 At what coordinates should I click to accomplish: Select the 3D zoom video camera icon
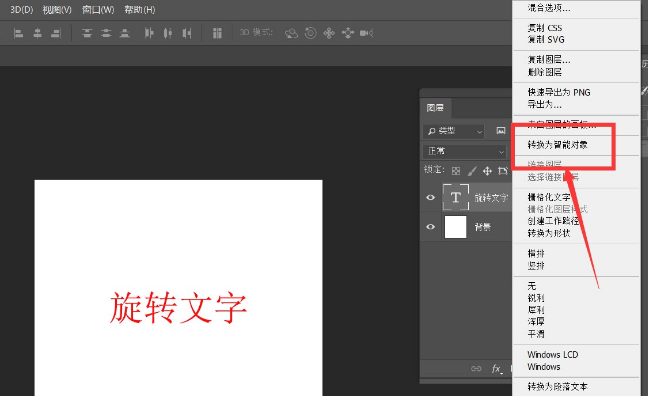[367, 33]
